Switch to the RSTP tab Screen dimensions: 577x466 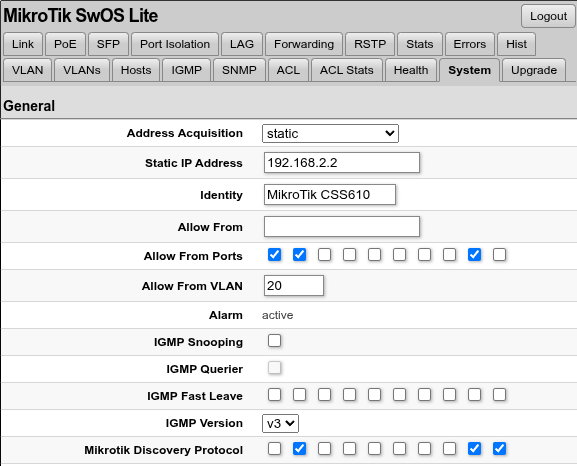coord(370,44)
